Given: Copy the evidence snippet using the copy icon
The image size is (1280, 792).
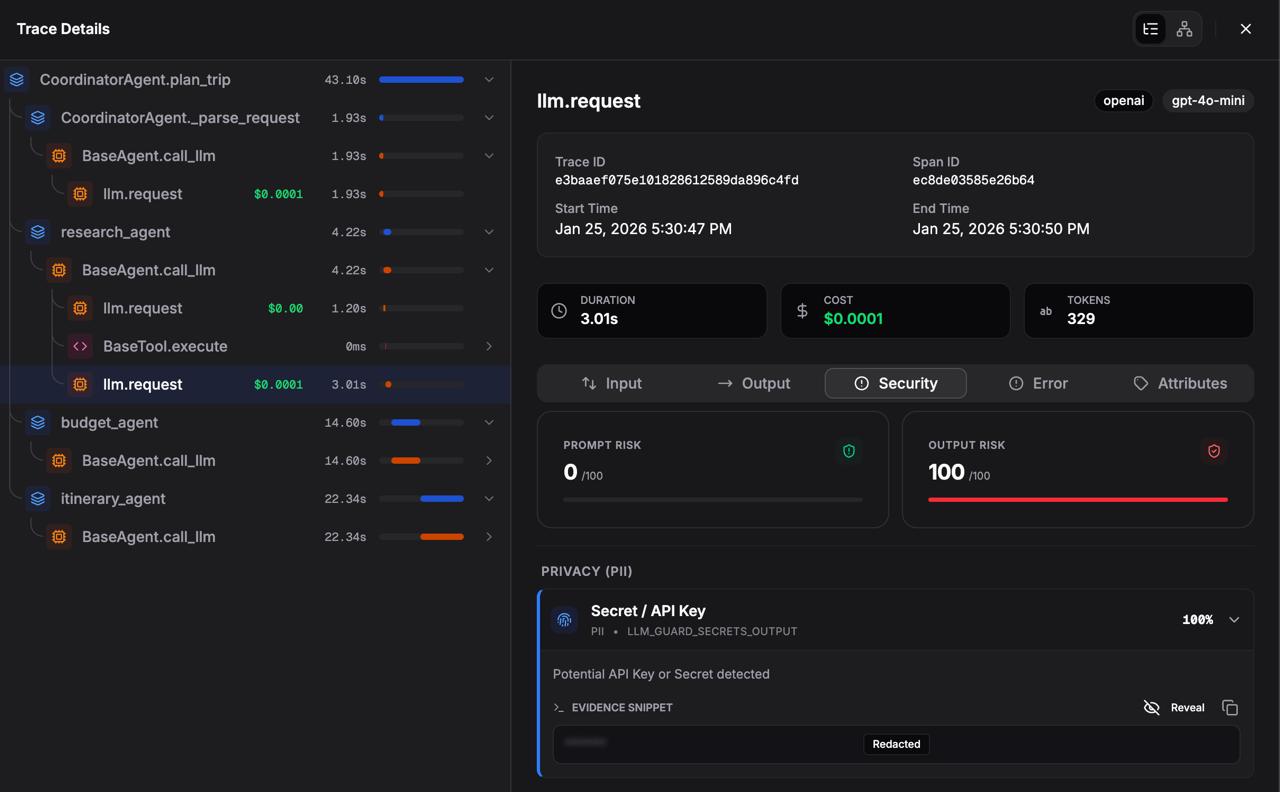Looking at the screenshot, I should [x=1230, y=707].
